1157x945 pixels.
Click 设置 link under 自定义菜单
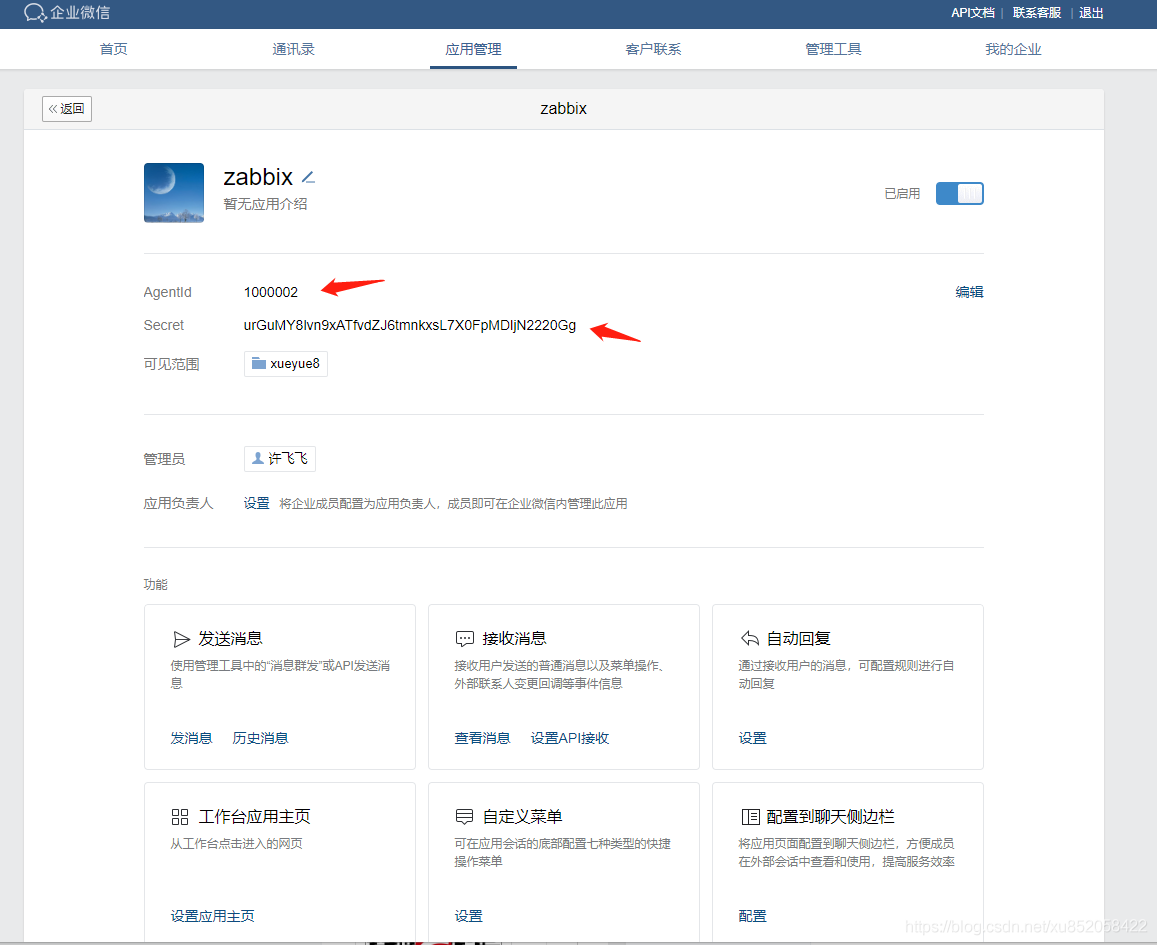(x=469, y=915)
